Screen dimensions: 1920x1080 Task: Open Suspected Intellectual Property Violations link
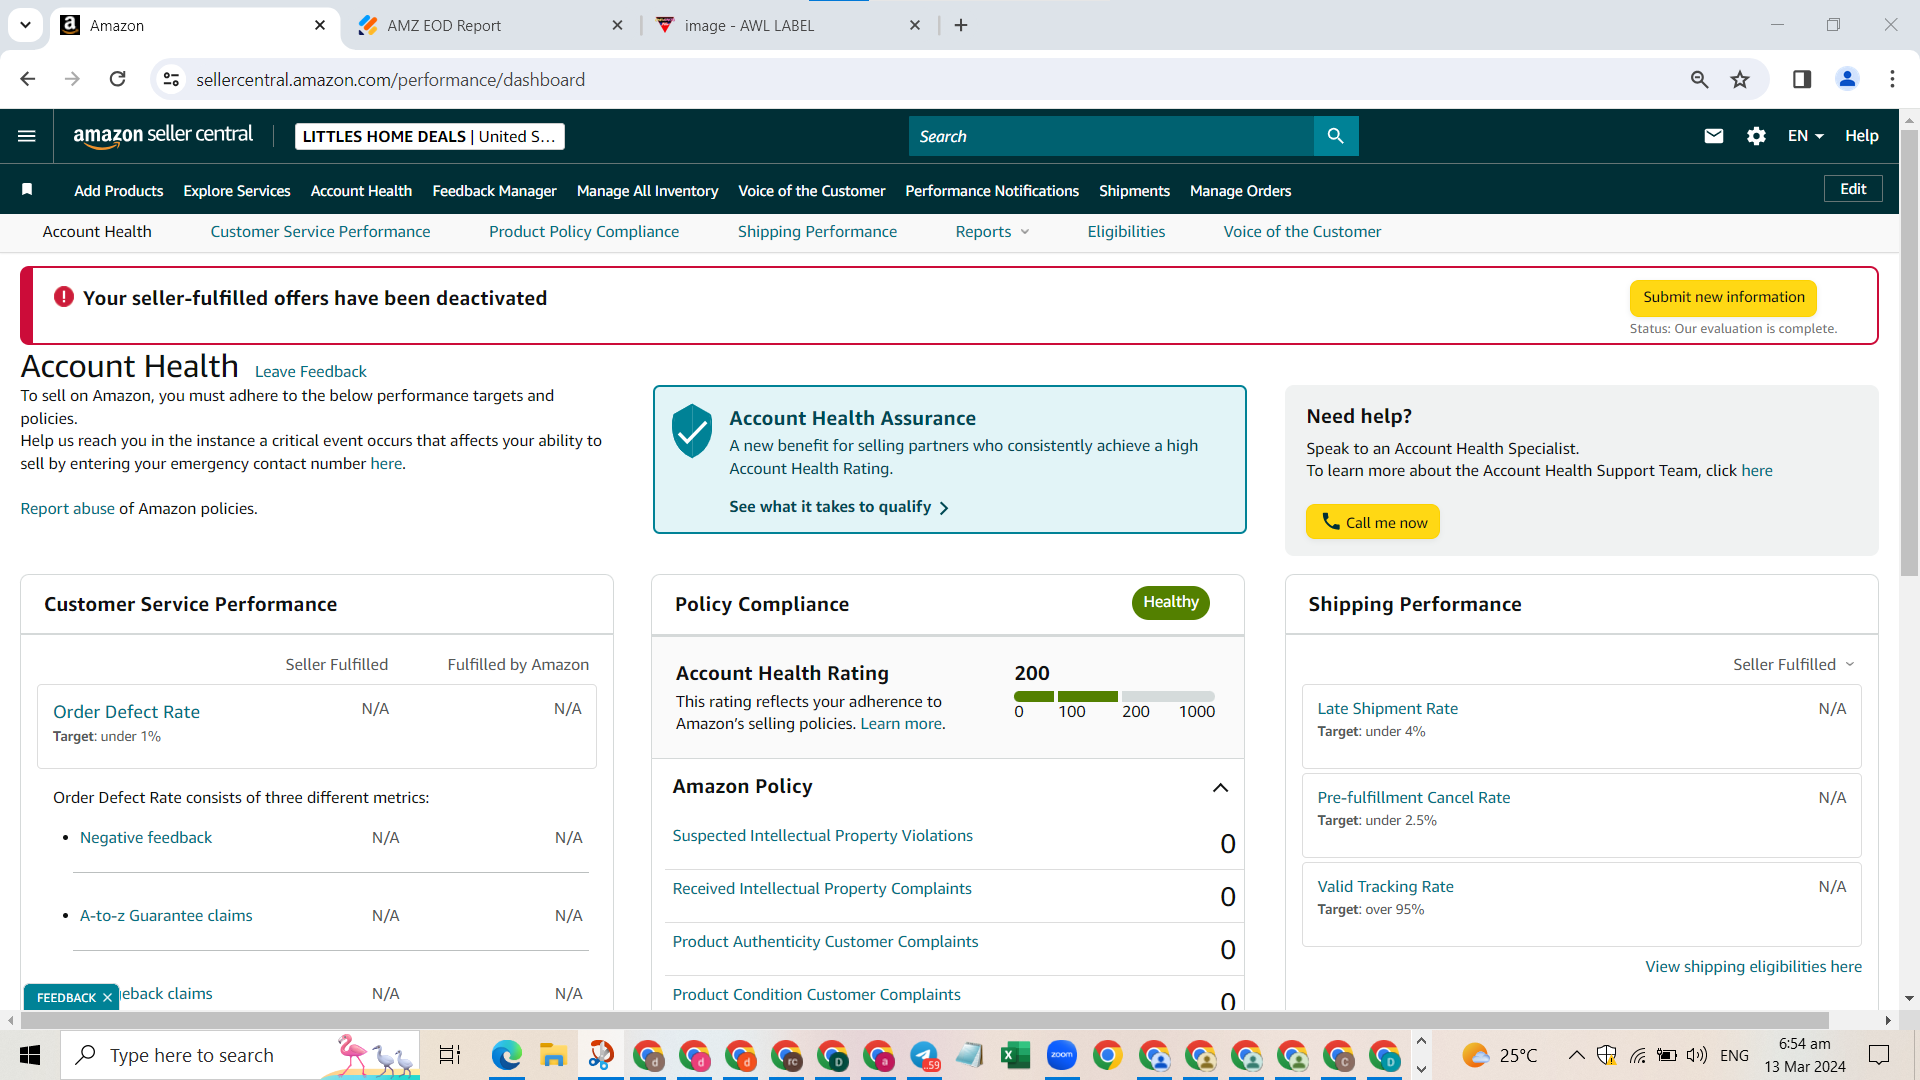(822, 836)
